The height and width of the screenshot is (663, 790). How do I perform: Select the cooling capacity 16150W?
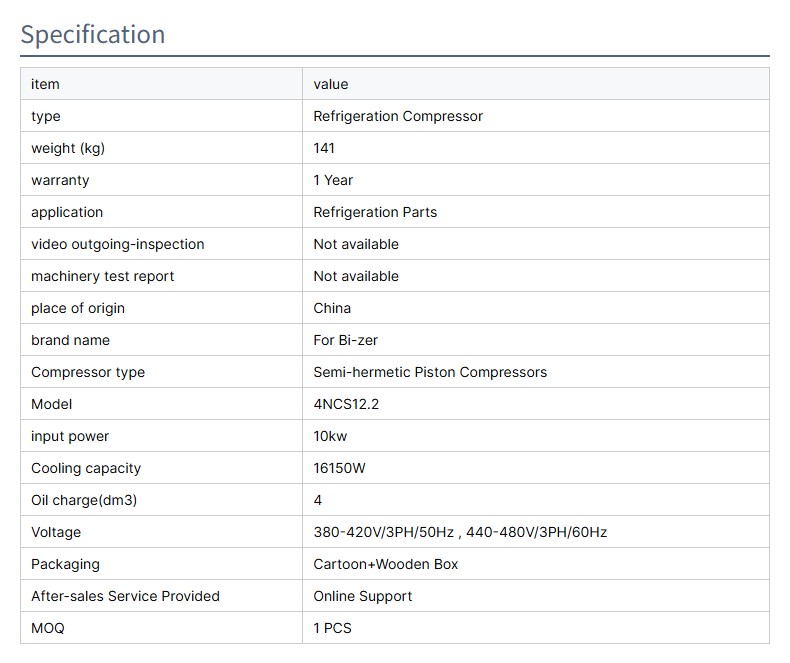(x=340, y=468)
